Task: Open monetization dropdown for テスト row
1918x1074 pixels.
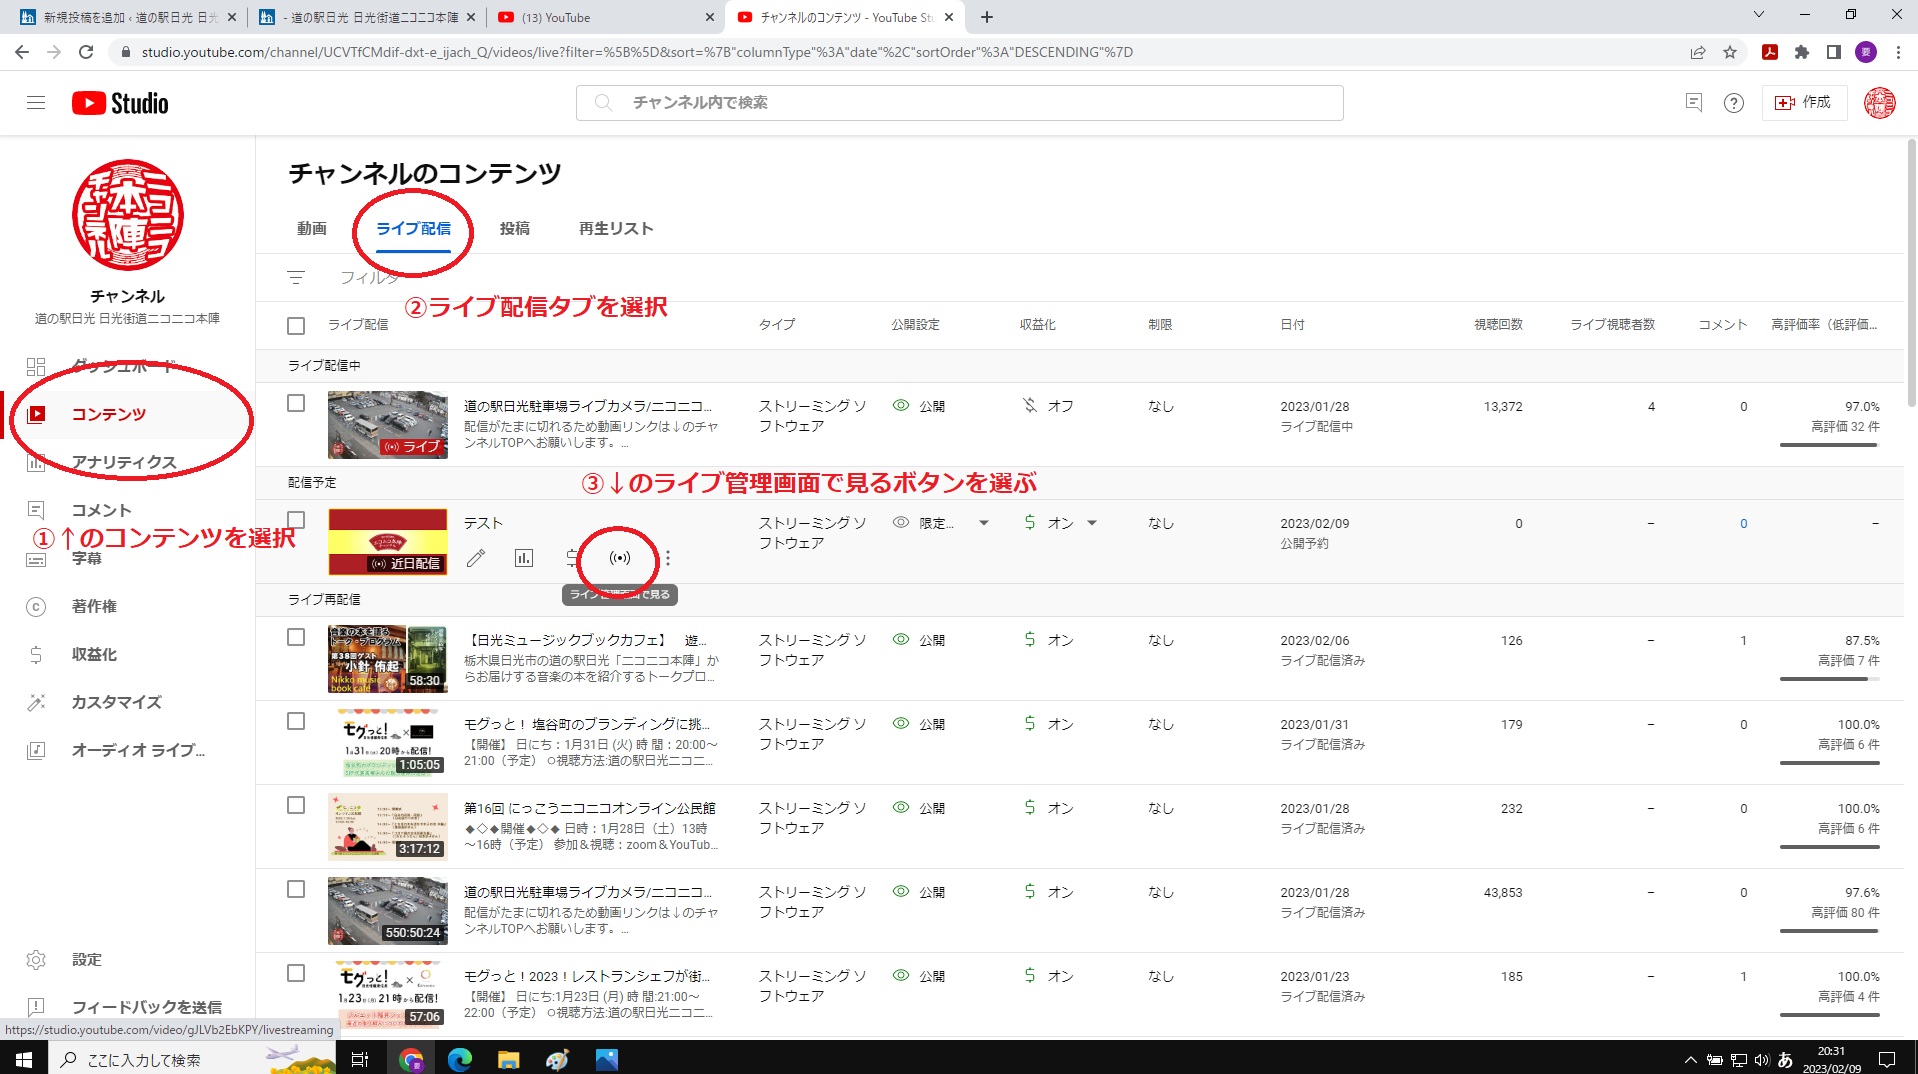Action: [x=1092, y=523]
